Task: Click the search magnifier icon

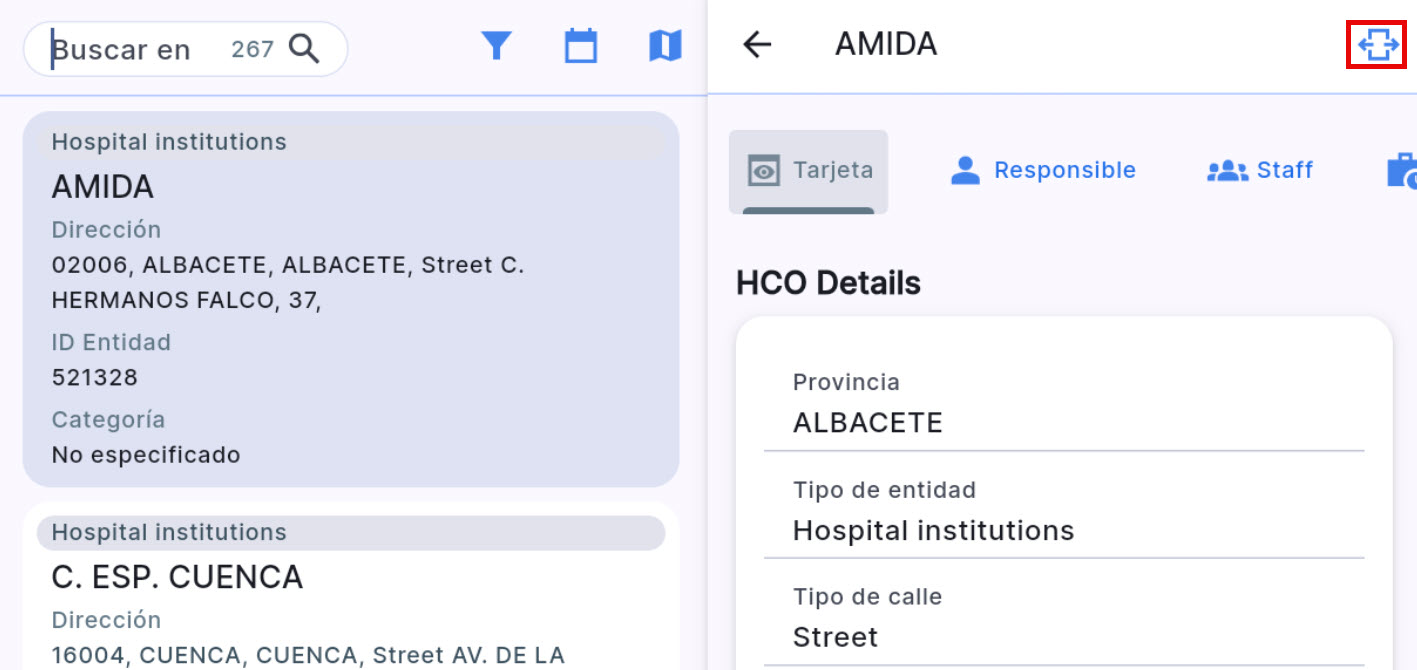Action: (x=304, y=48)
